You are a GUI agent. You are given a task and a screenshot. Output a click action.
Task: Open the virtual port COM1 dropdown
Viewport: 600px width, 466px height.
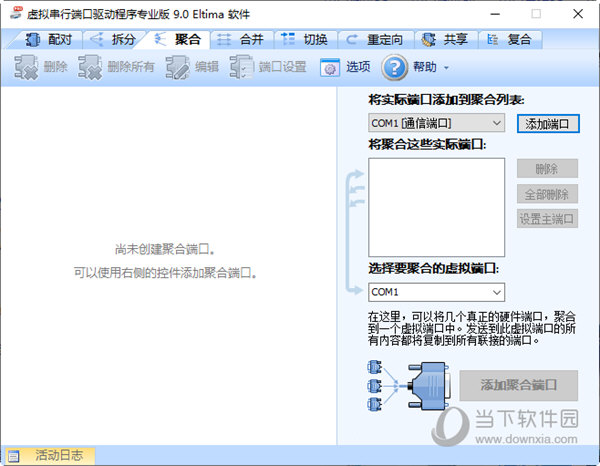click(497, 292)
